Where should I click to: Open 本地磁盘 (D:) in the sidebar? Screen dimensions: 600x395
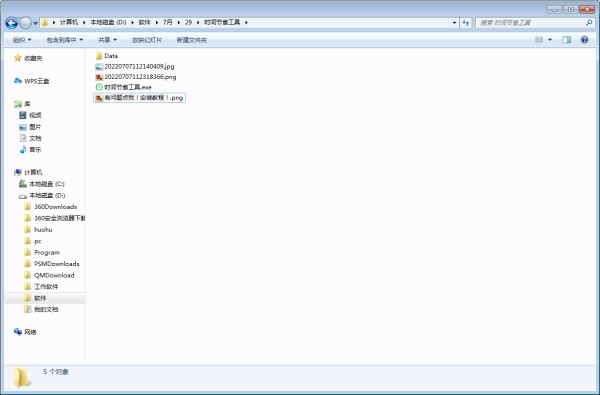[42, 196]
